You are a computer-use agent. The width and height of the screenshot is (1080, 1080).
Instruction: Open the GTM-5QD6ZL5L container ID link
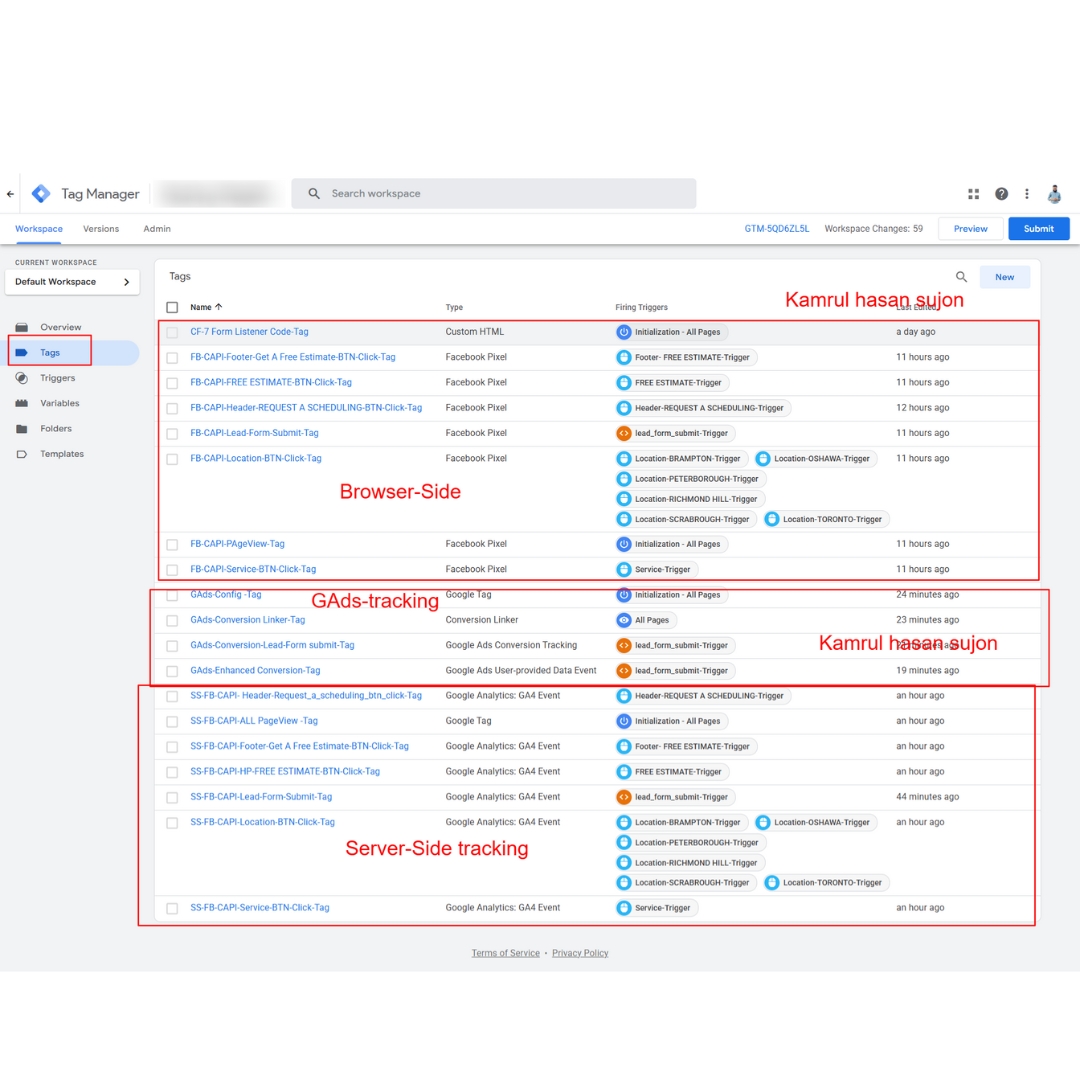pos(777,229)
